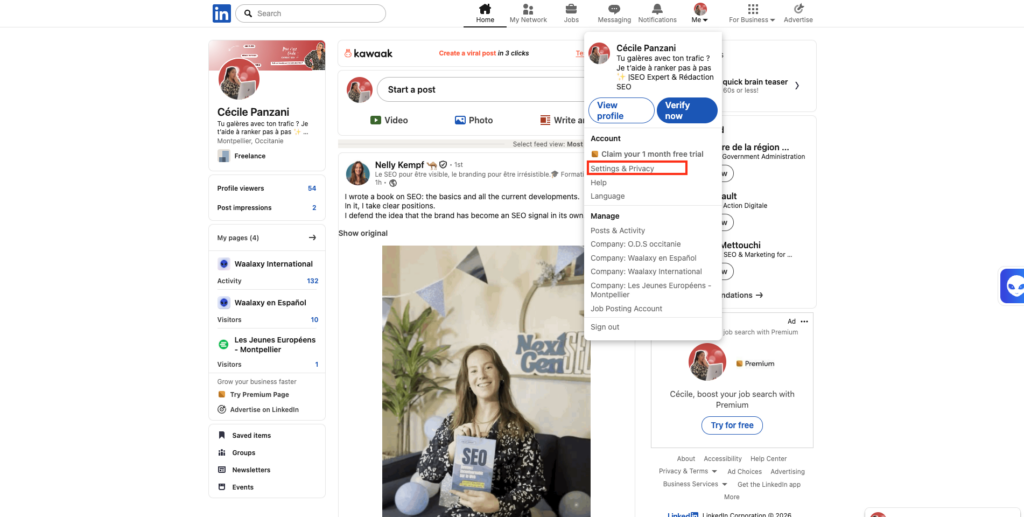Select Settings & Privacy from menu
Screen dimensions: 1024x517
[622, 169]
